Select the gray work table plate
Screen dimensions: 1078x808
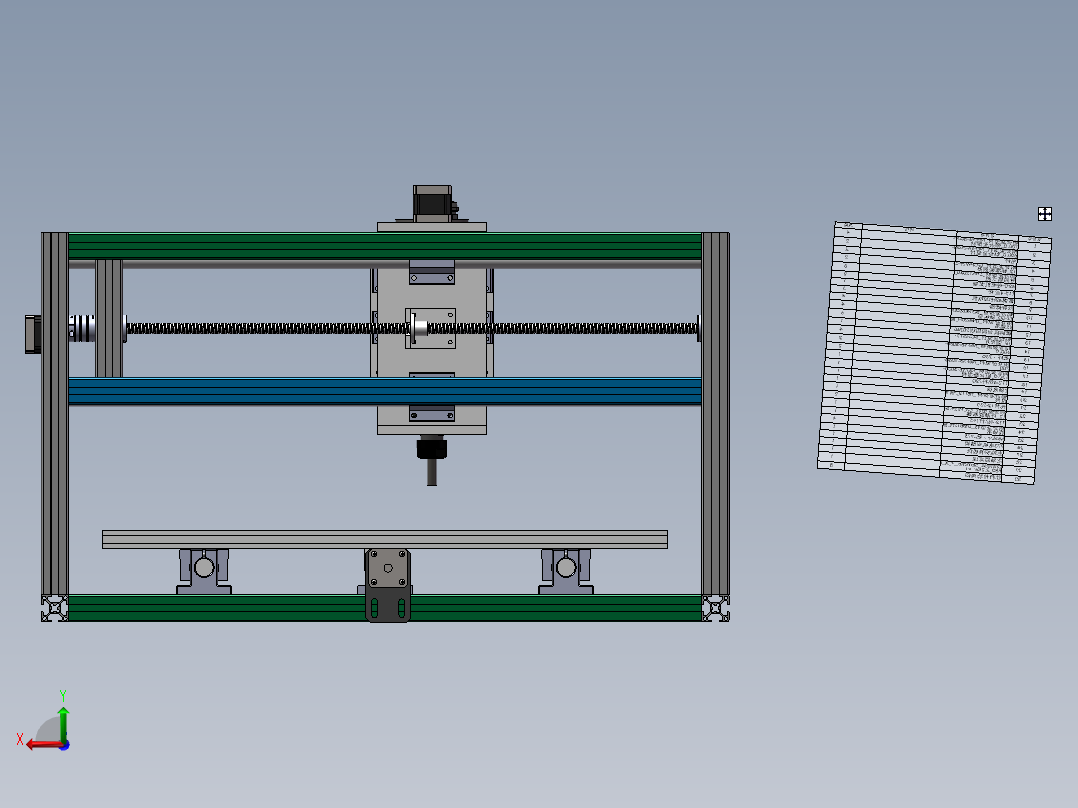click(x=385, y=539)
